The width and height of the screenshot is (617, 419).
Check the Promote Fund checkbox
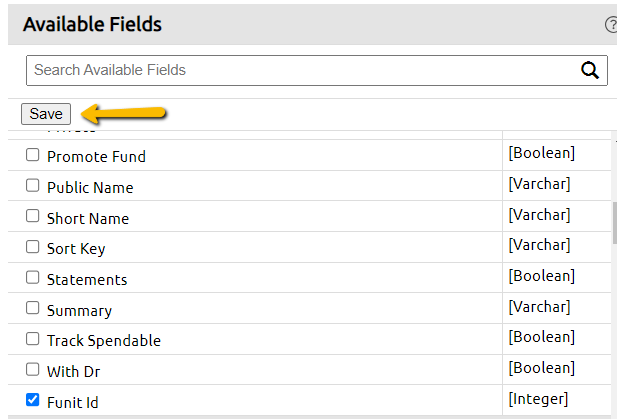(x=33, y=155)
